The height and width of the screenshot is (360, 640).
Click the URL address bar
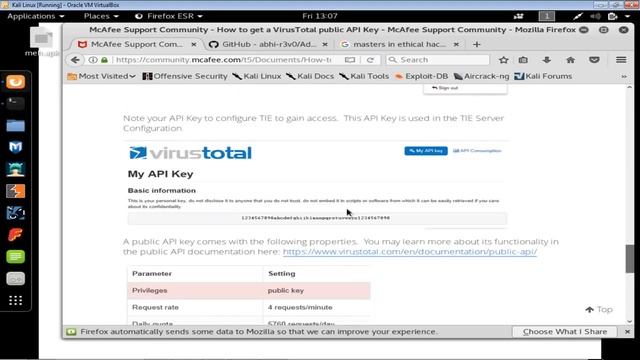[x=223, y=60]
